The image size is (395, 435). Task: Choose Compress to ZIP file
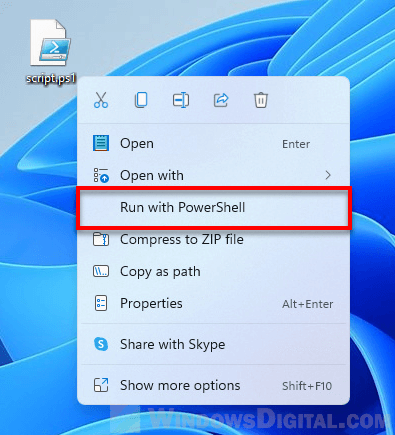click(x=213, y=239)
